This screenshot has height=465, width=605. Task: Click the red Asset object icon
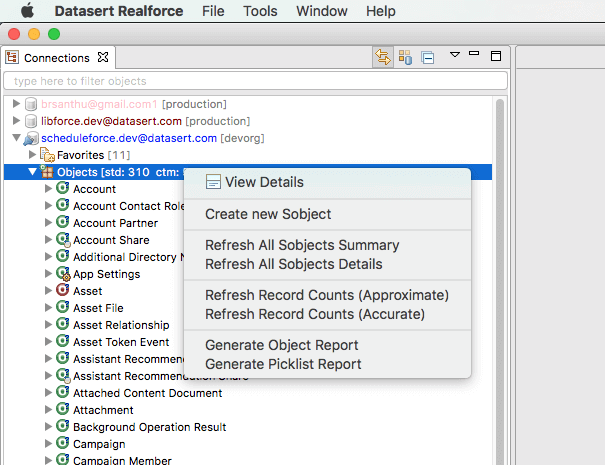click(x=63, y=290)
